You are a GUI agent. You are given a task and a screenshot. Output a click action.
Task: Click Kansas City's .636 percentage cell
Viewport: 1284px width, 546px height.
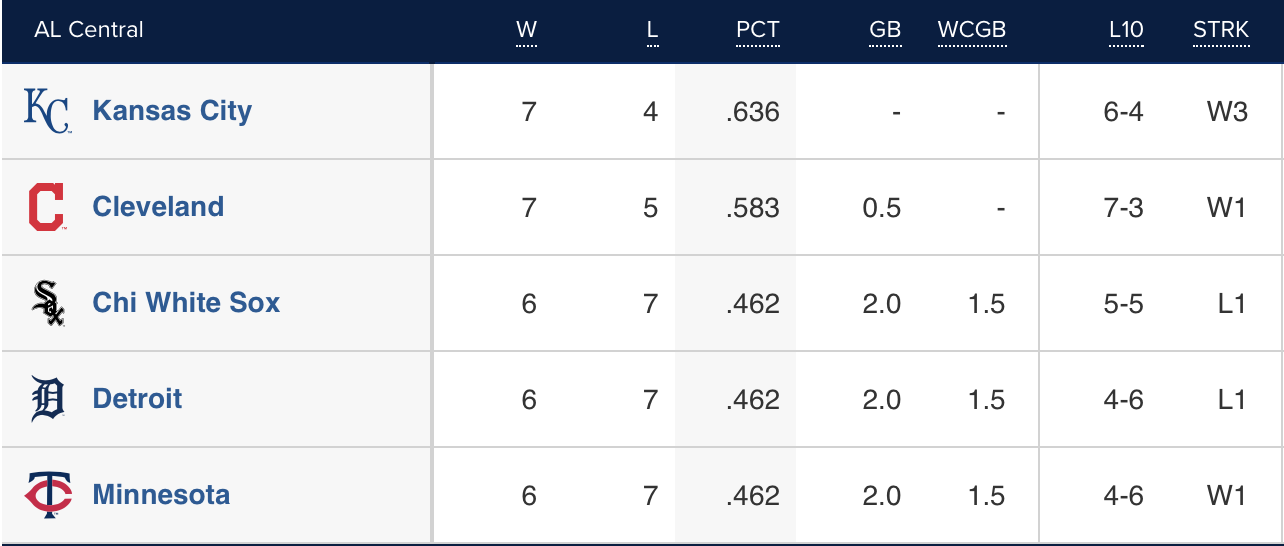pyautogui.click(x=753, y=111)
